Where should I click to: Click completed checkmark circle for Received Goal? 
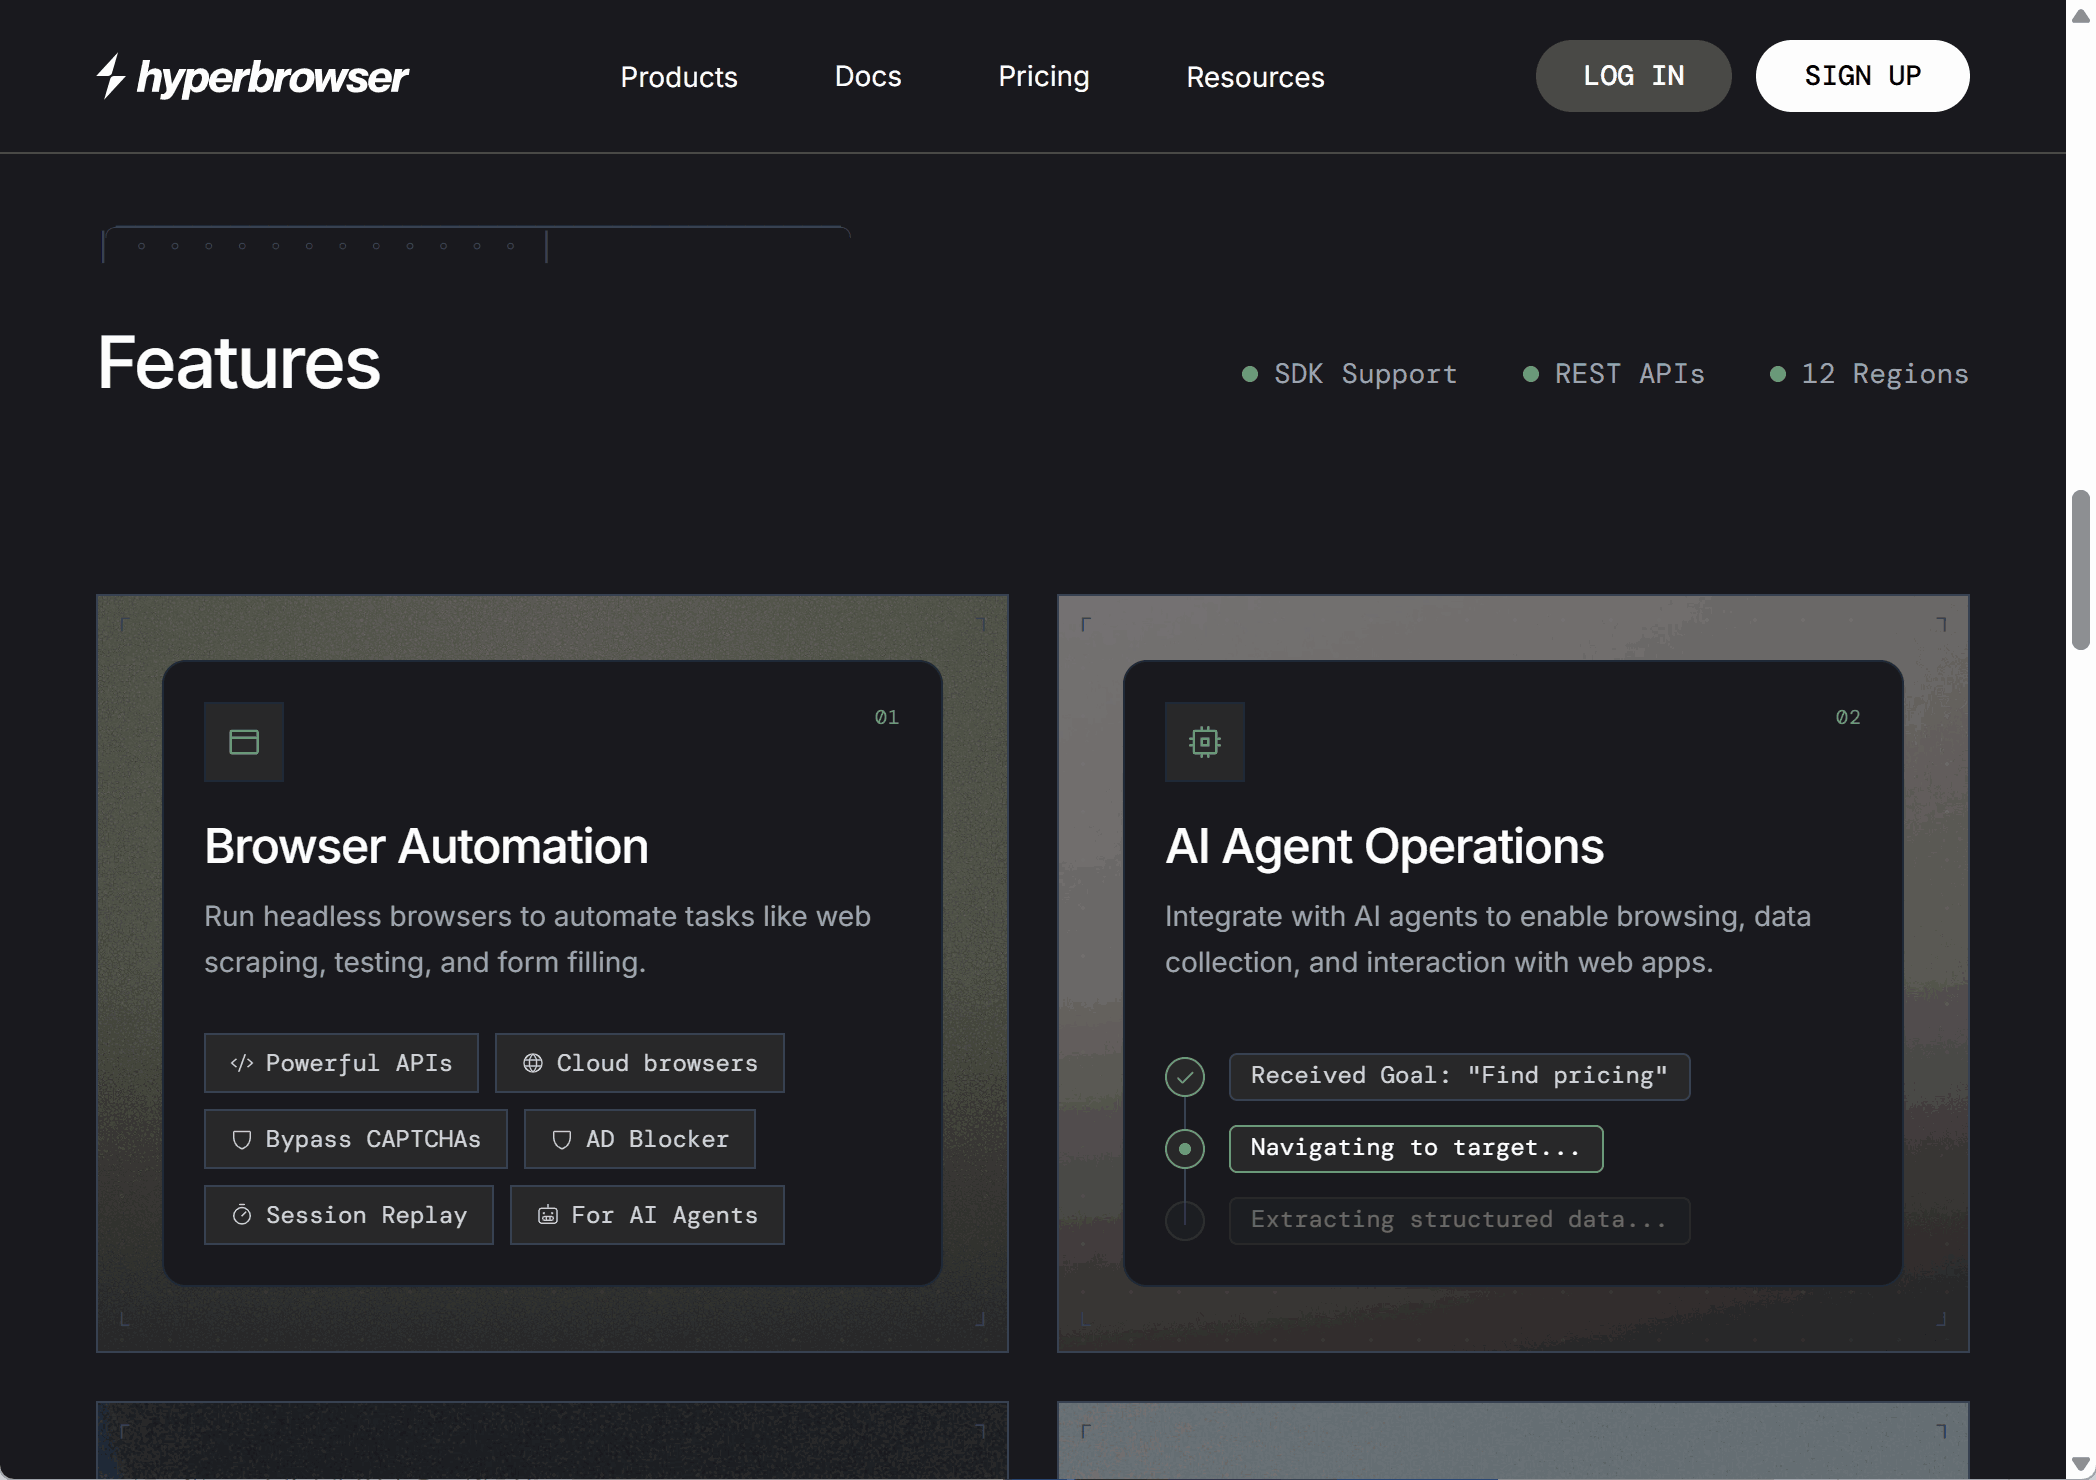point(1185,1077)
